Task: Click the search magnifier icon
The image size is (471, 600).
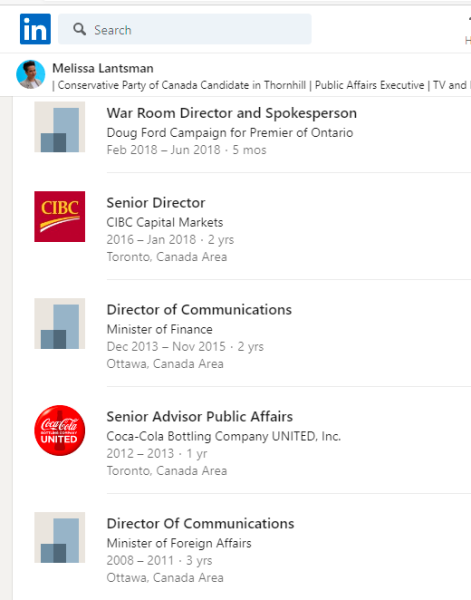Action: point(79,29)
